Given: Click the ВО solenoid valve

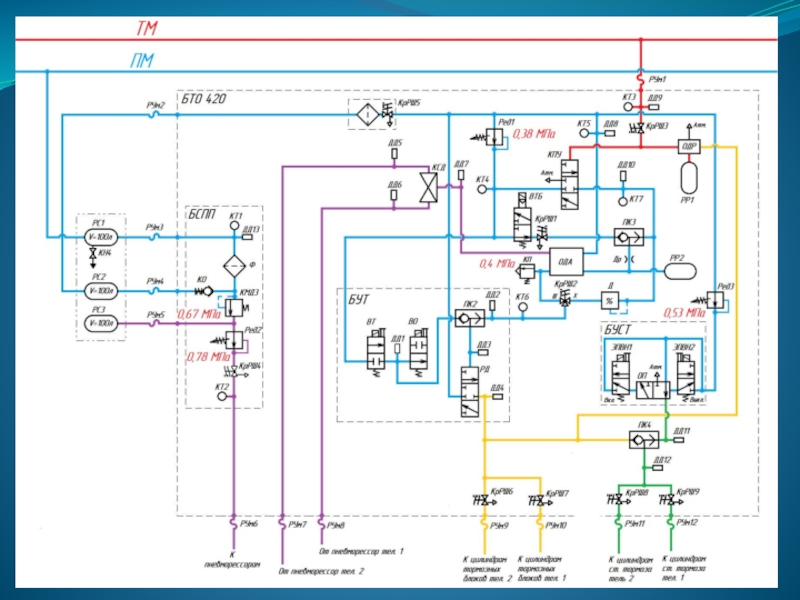Looking at the screenshot, I should coord(419,354).
